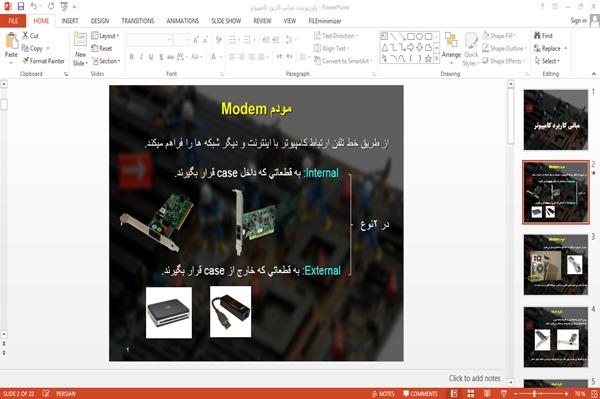Expand Shape Outline options
The width and height of the screenshot is (600, 399).
tap(504, 48)
